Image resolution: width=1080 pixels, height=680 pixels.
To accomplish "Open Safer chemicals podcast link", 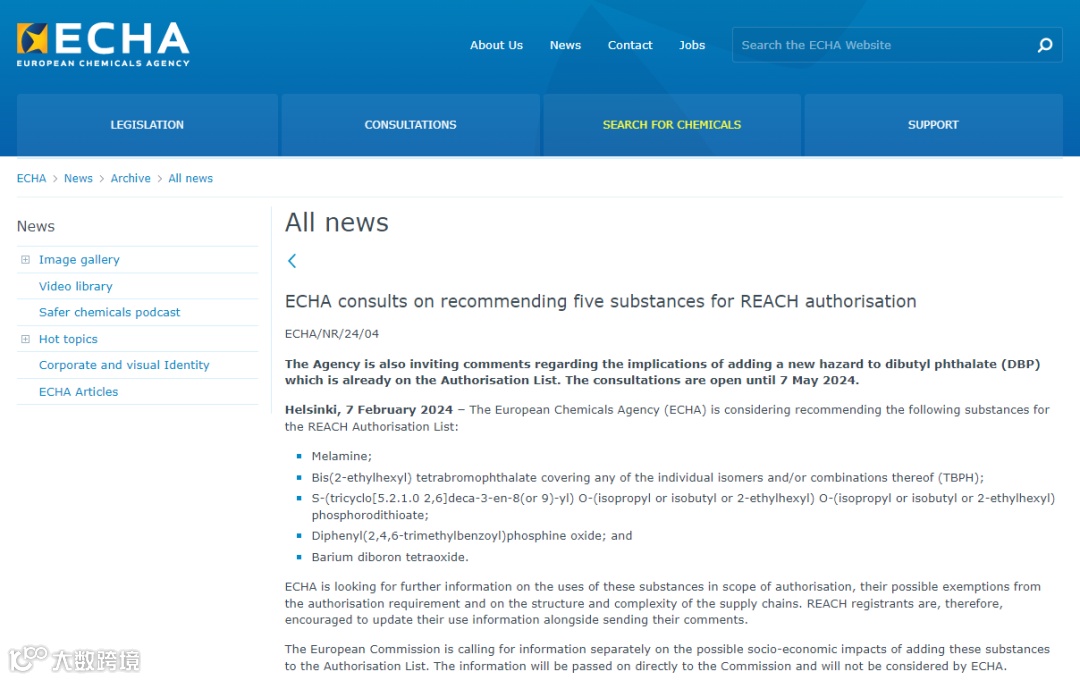I will click(x=110, y=312).
